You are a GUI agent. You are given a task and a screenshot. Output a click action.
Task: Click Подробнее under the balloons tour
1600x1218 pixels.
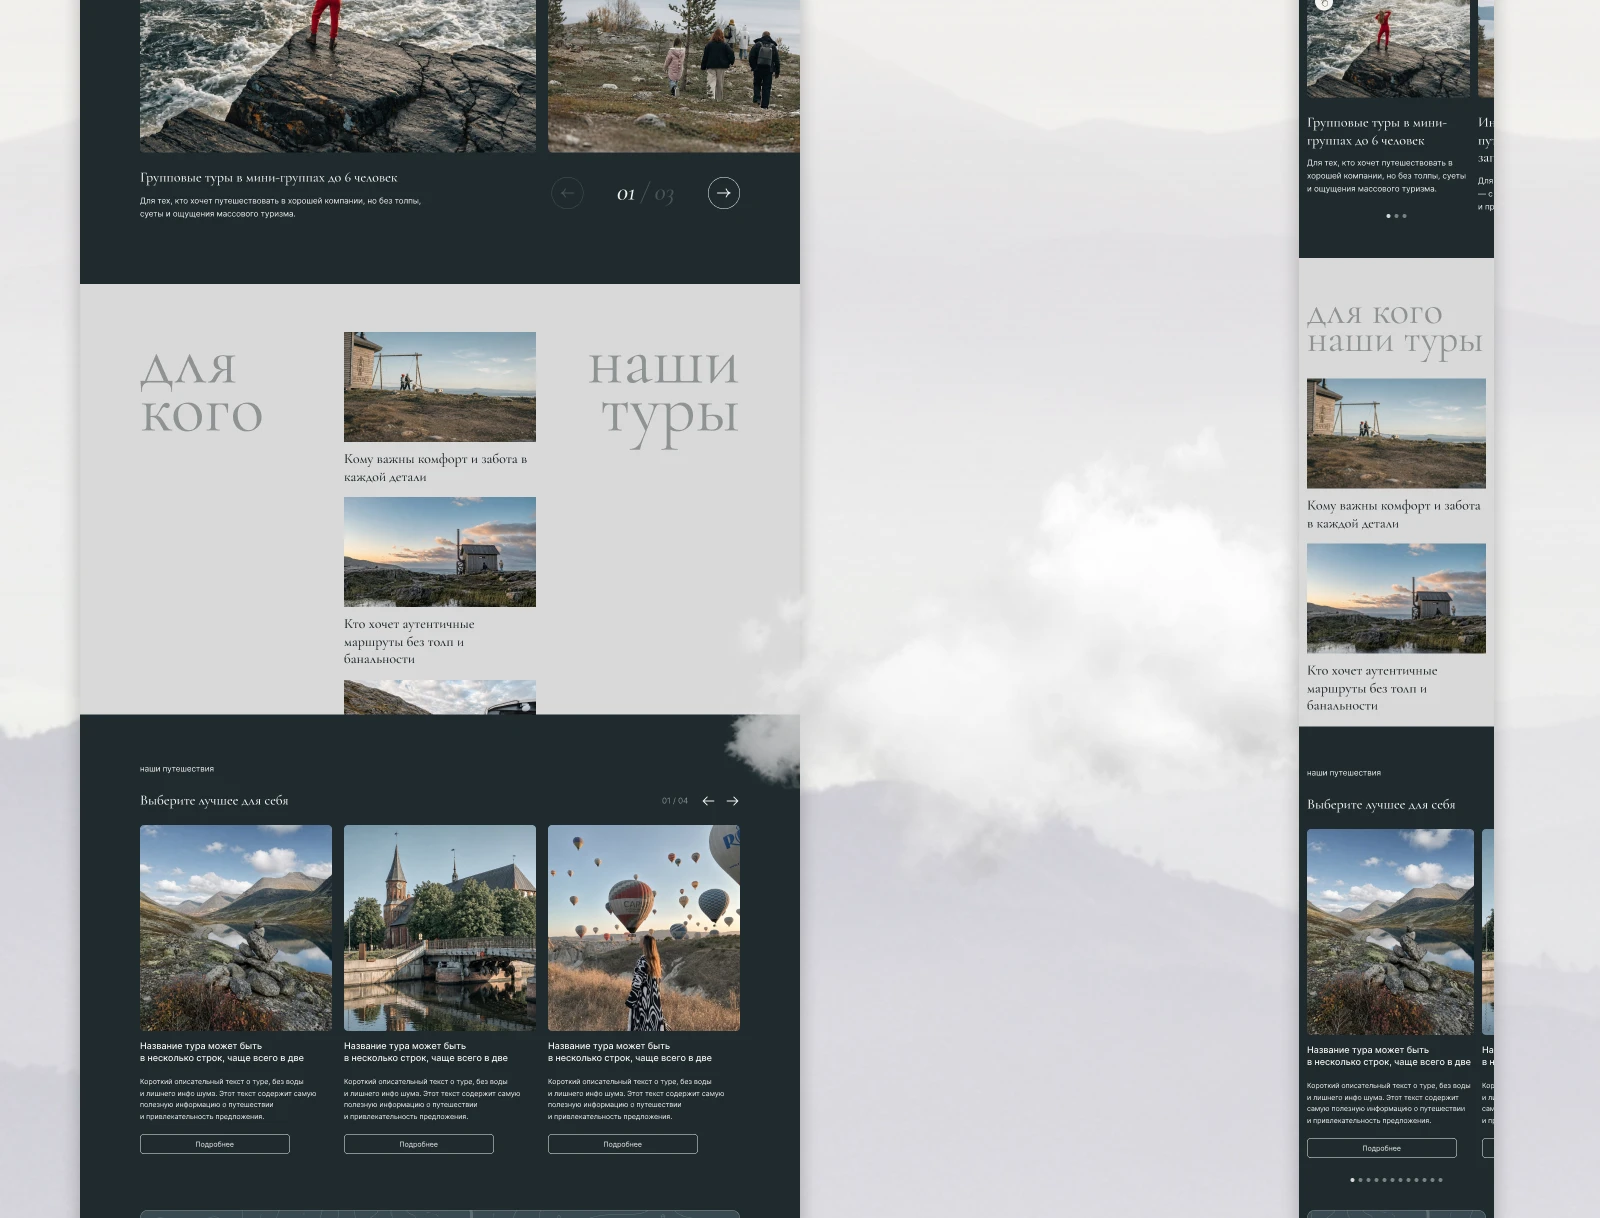coord(623,1144)
